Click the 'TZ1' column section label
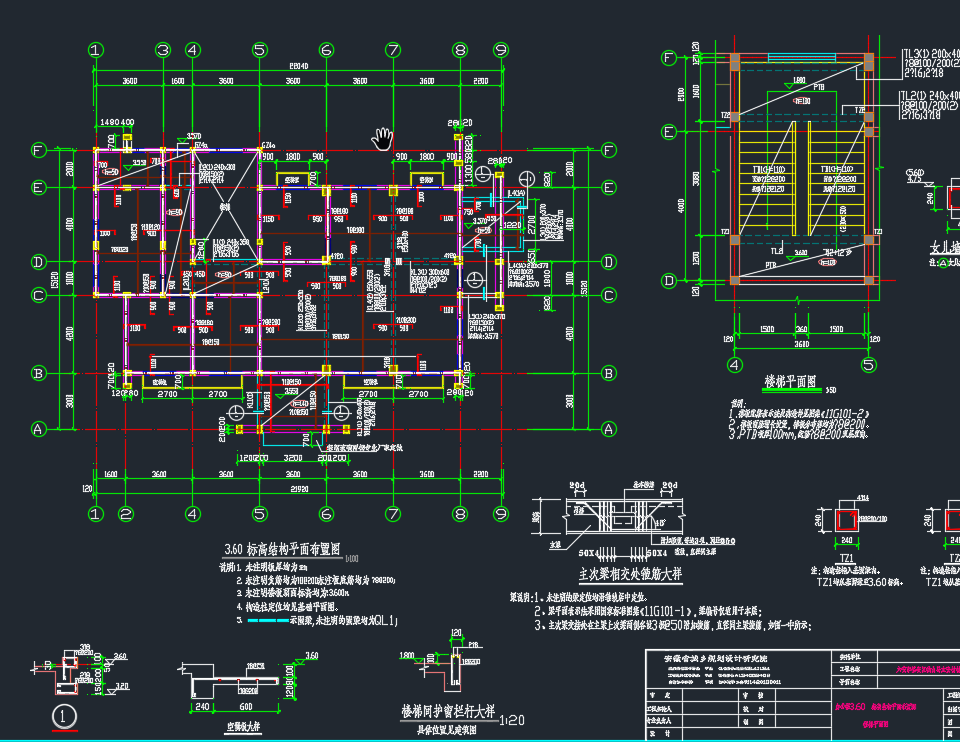This screenshot has width=960, height=742. 847,558
